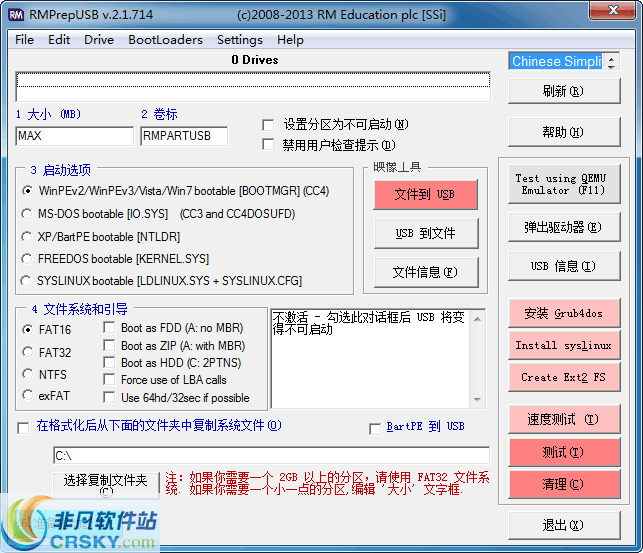Click the 速度测试 speed test button
This screenshot has width=643, height=553.
pos(564,419)
